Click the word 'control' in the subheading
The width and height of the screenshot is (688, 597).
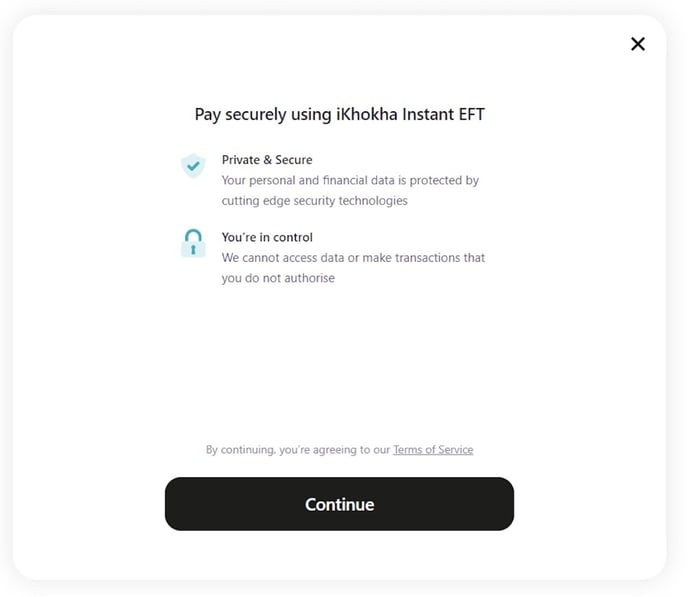[x=292, y=238]
